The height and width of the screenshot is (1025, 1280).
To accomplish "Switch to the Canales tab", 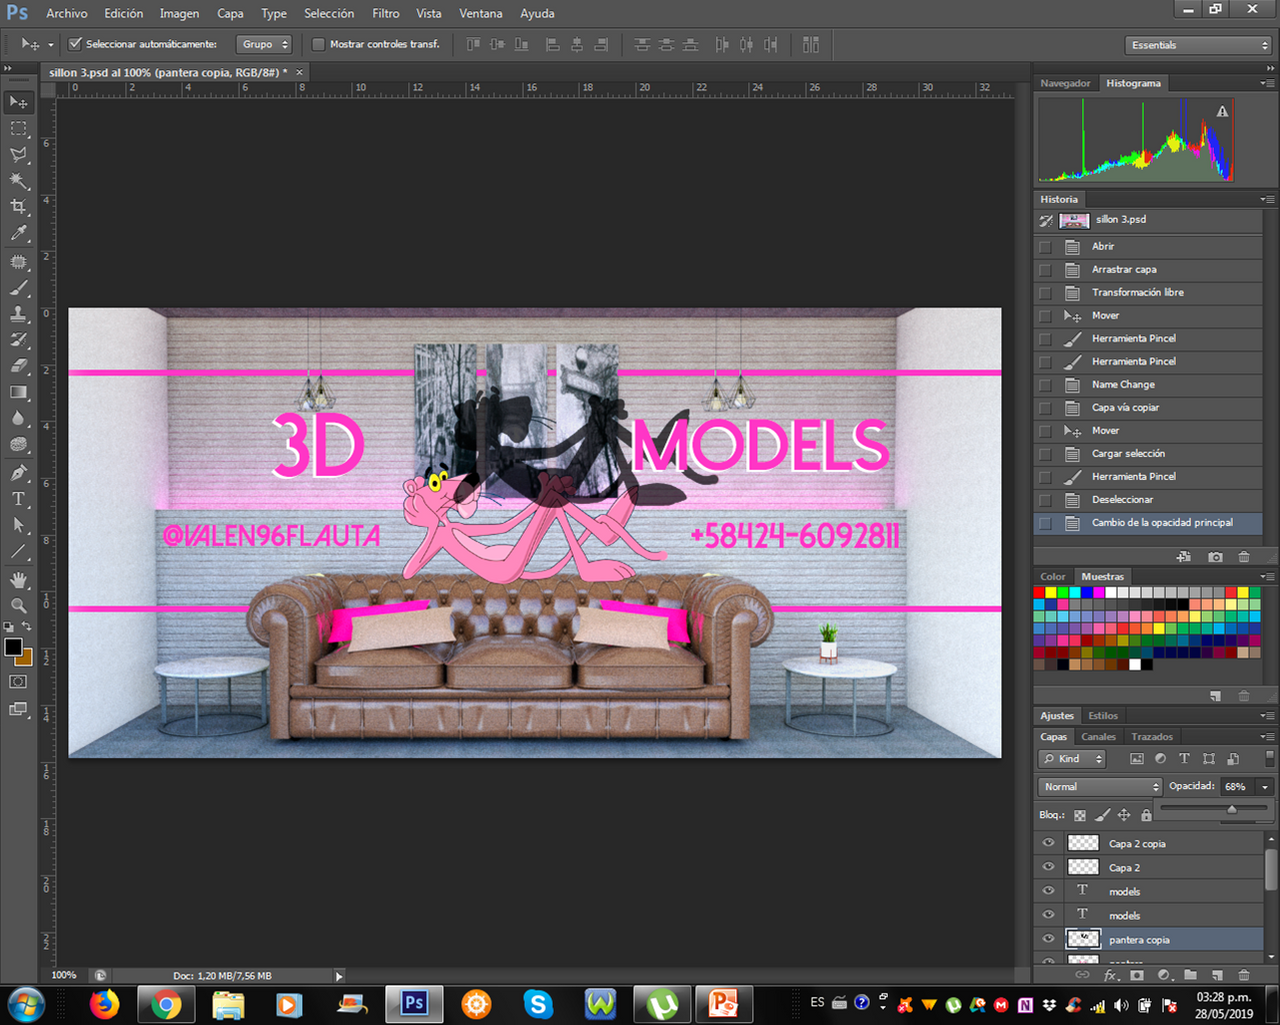I will 1098,737.
